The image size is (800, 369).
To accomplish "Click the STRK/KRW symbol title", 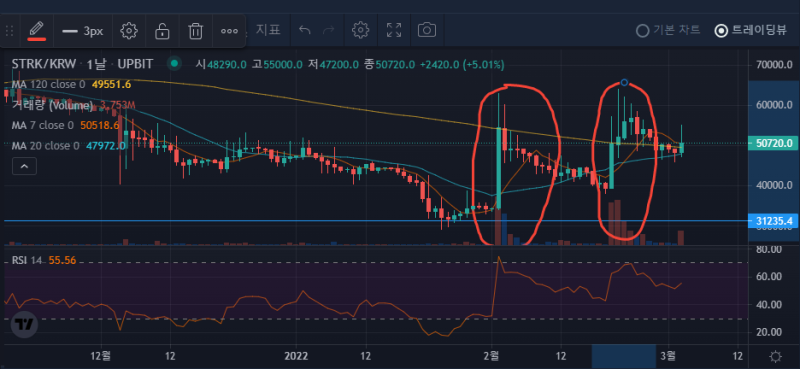I will 44,64.
